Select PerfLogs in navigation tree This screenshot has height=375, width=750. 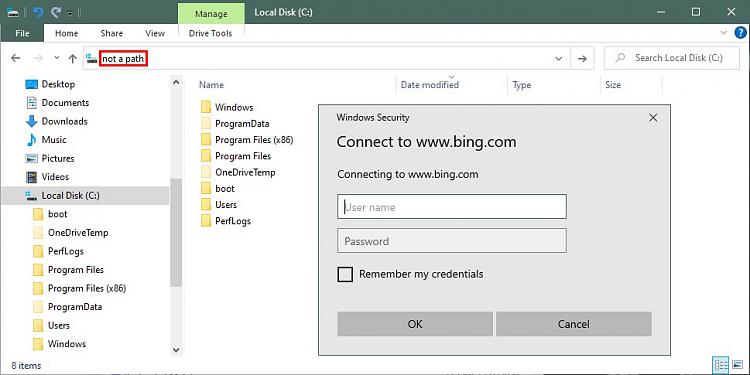click(66, 251)
